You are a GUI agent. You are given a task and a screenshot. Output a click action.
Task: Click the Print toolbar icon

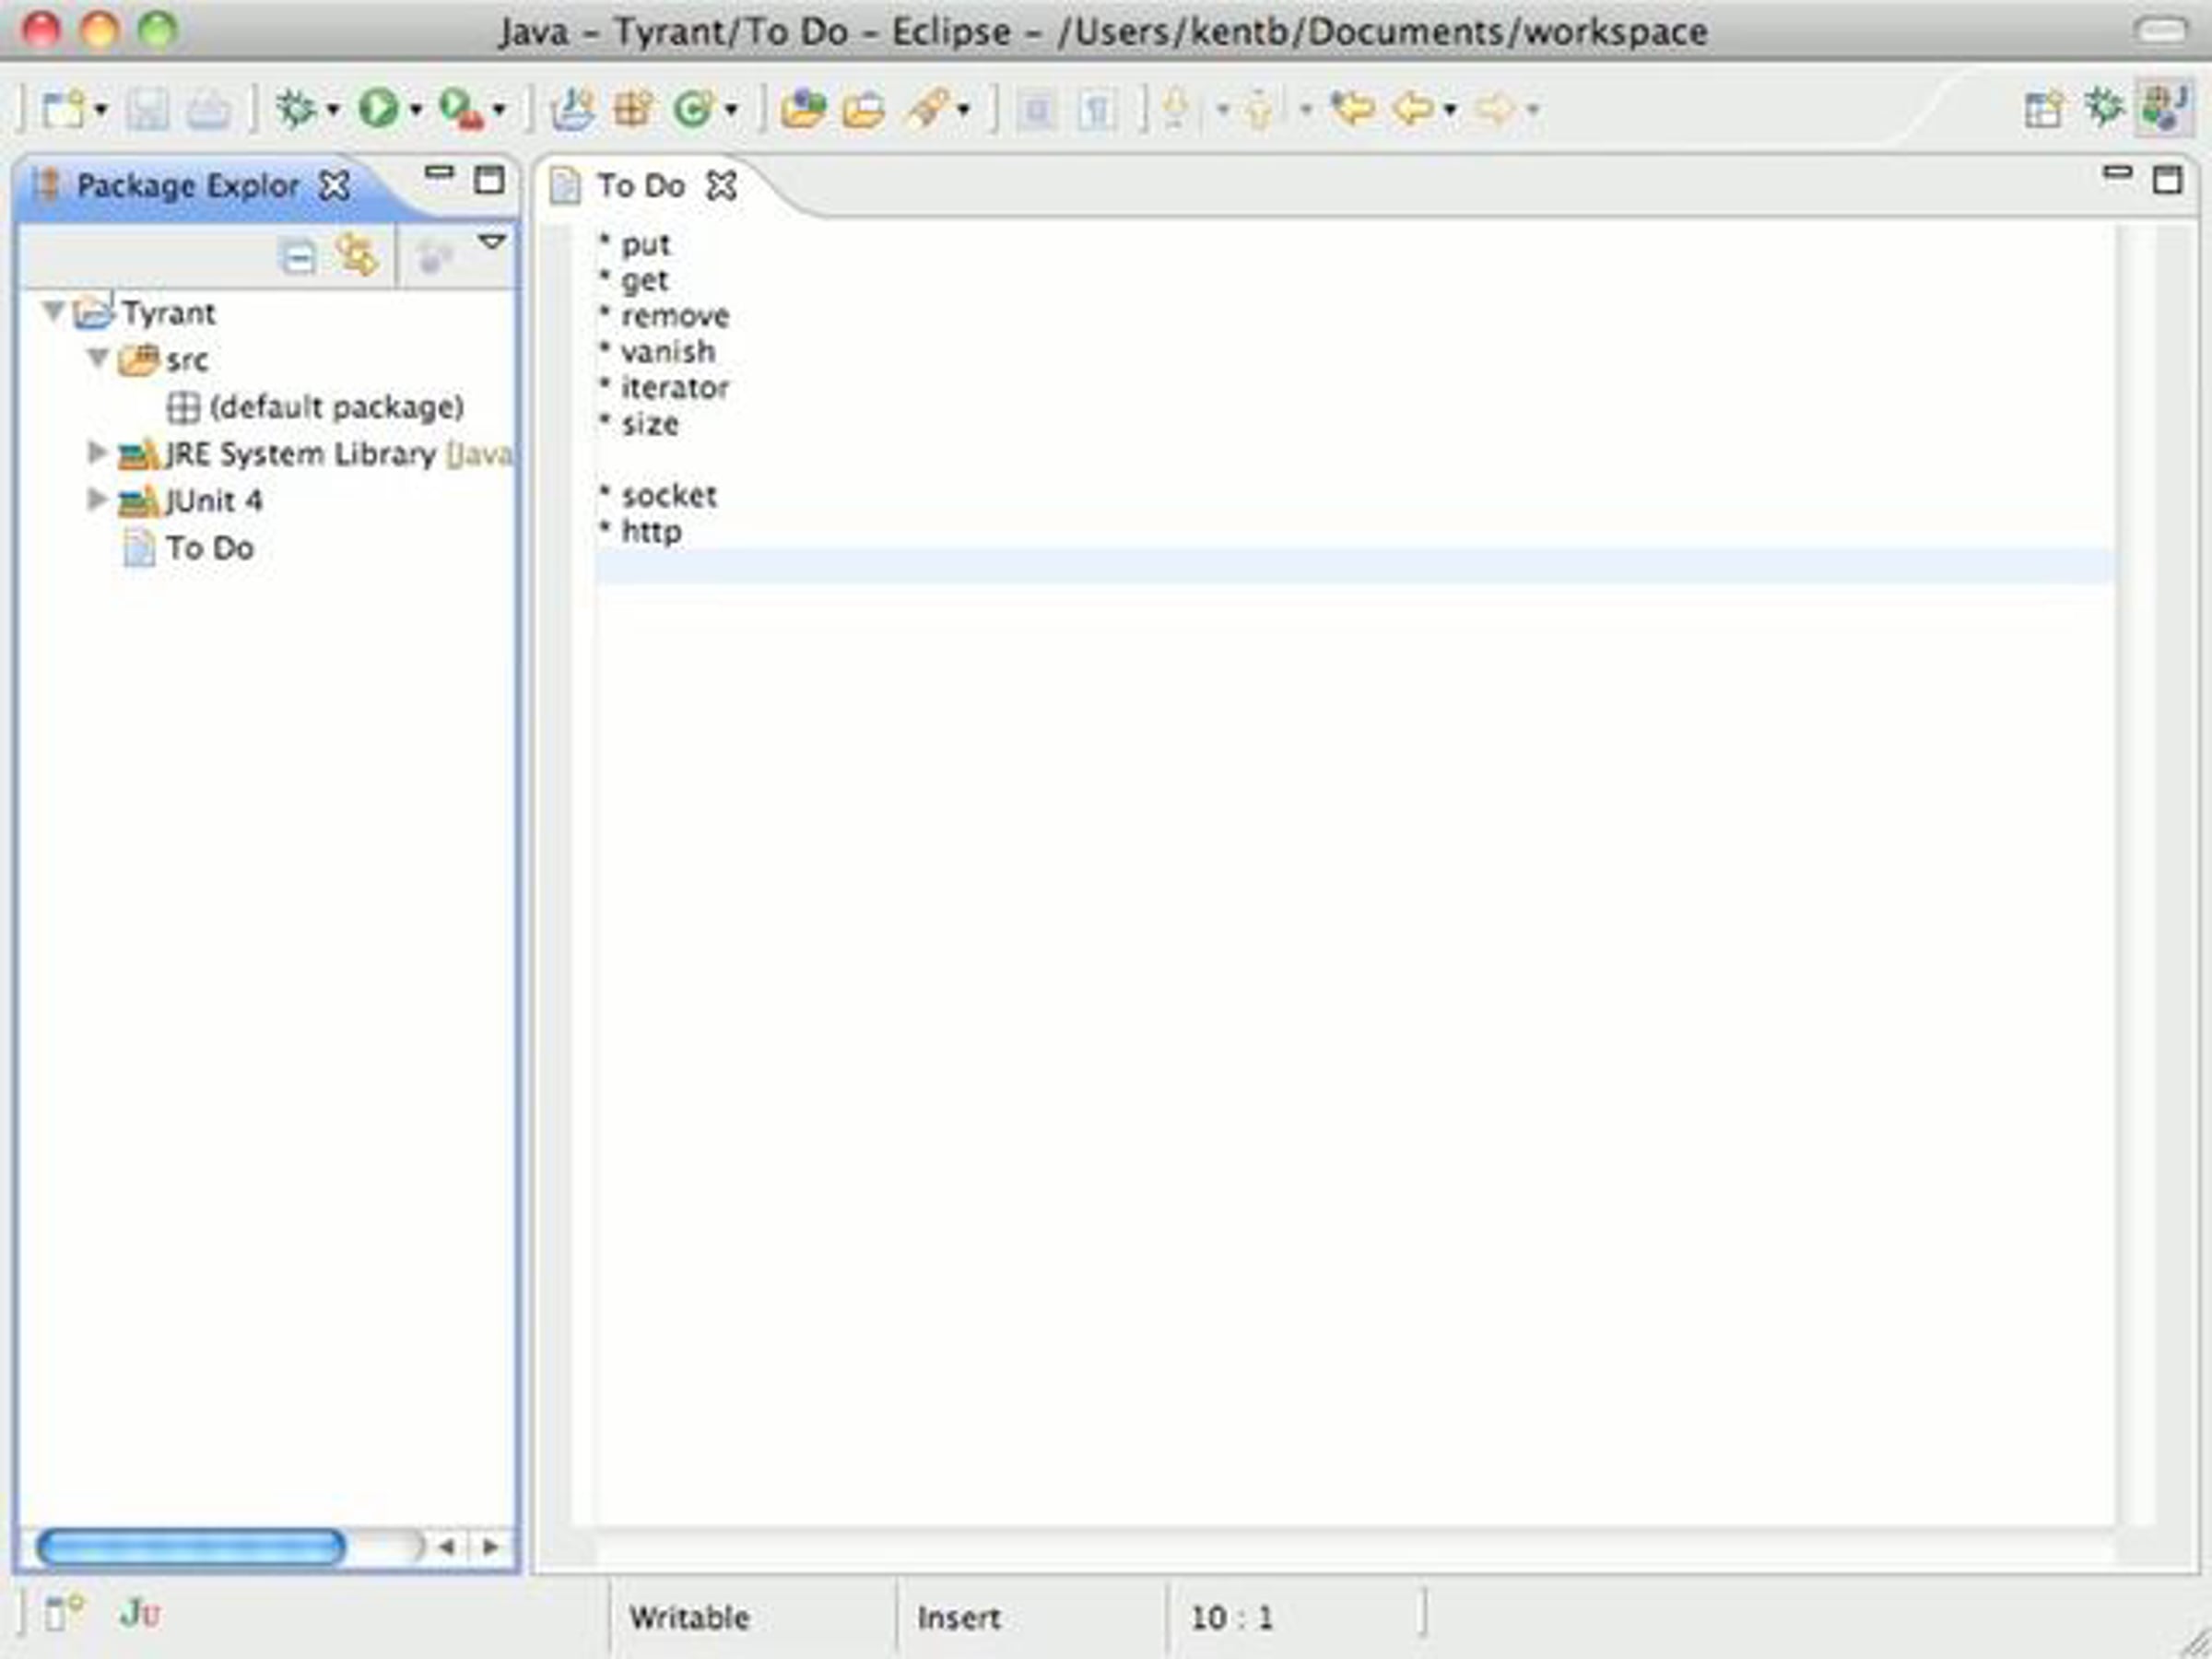(208, 109)
